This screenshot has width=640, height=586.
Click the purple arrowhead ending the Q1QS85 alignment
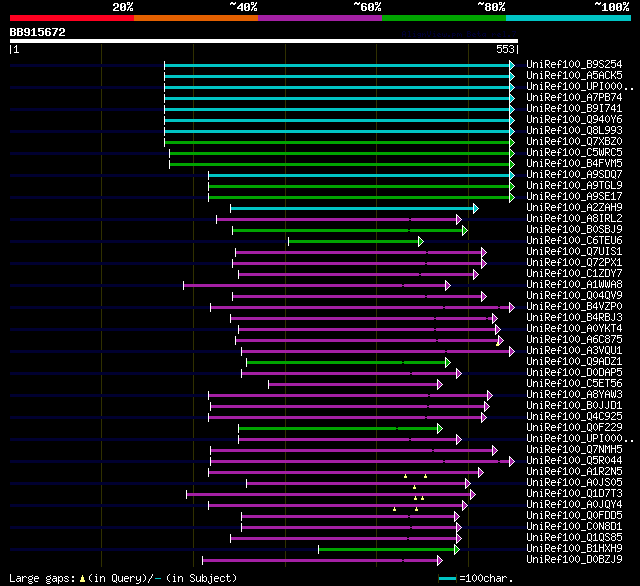tap(459, 539)
